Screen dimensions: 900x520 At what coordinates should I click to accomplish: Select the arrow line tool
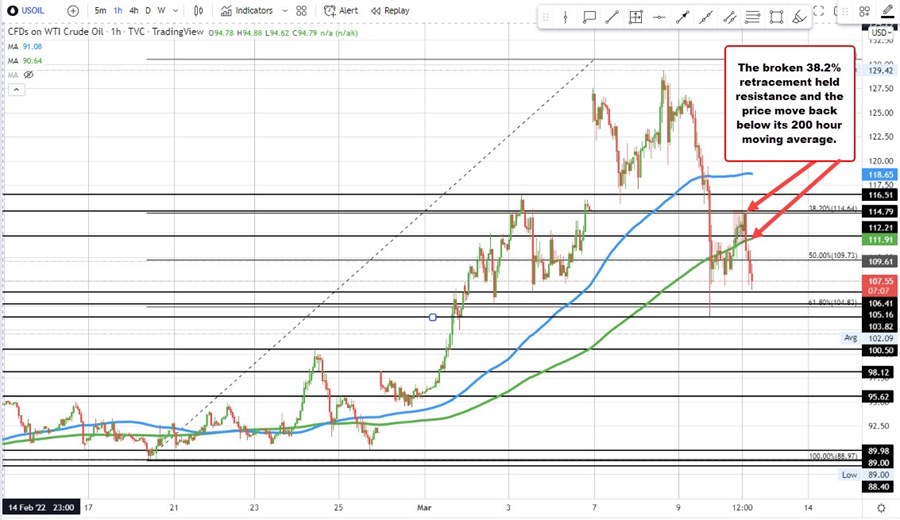[x=682, y=17]
